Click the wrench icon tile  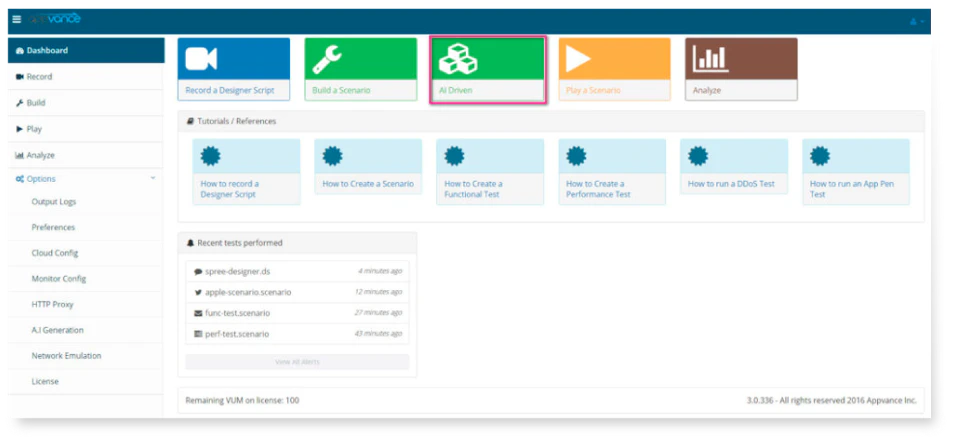(x=328, y=59)
